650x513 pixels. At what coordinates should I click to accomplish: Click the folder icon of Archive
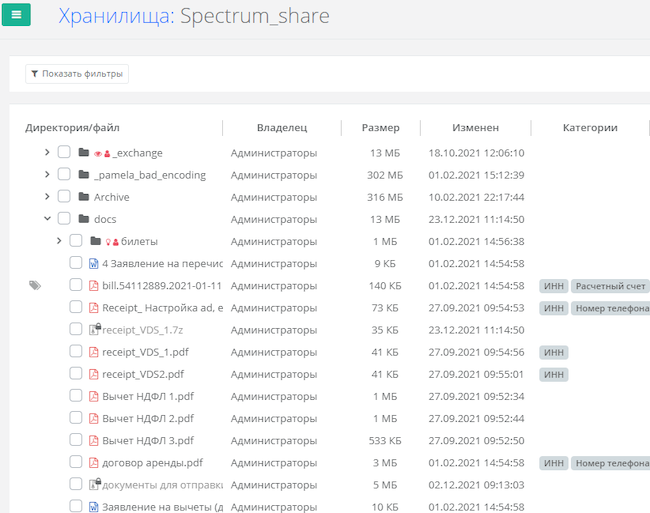84,197
